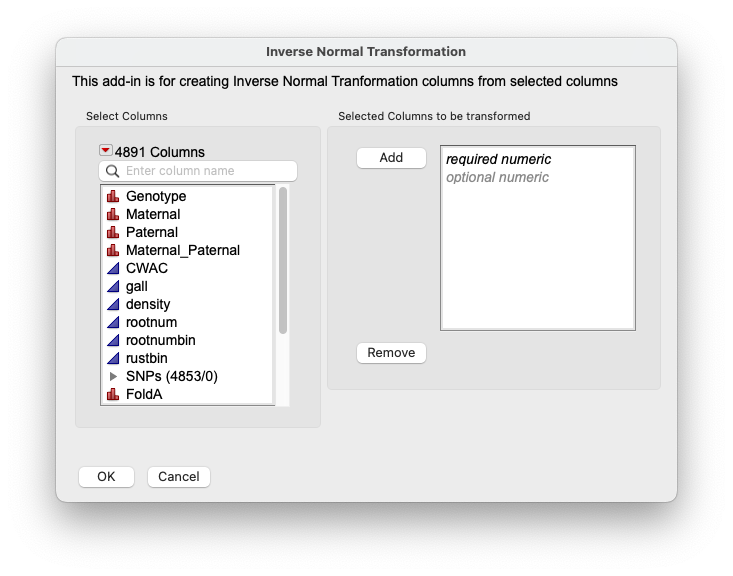Click the nominal icon beside Maternal
This screenshot has height=576, width=733.
[x=113, y=214]
